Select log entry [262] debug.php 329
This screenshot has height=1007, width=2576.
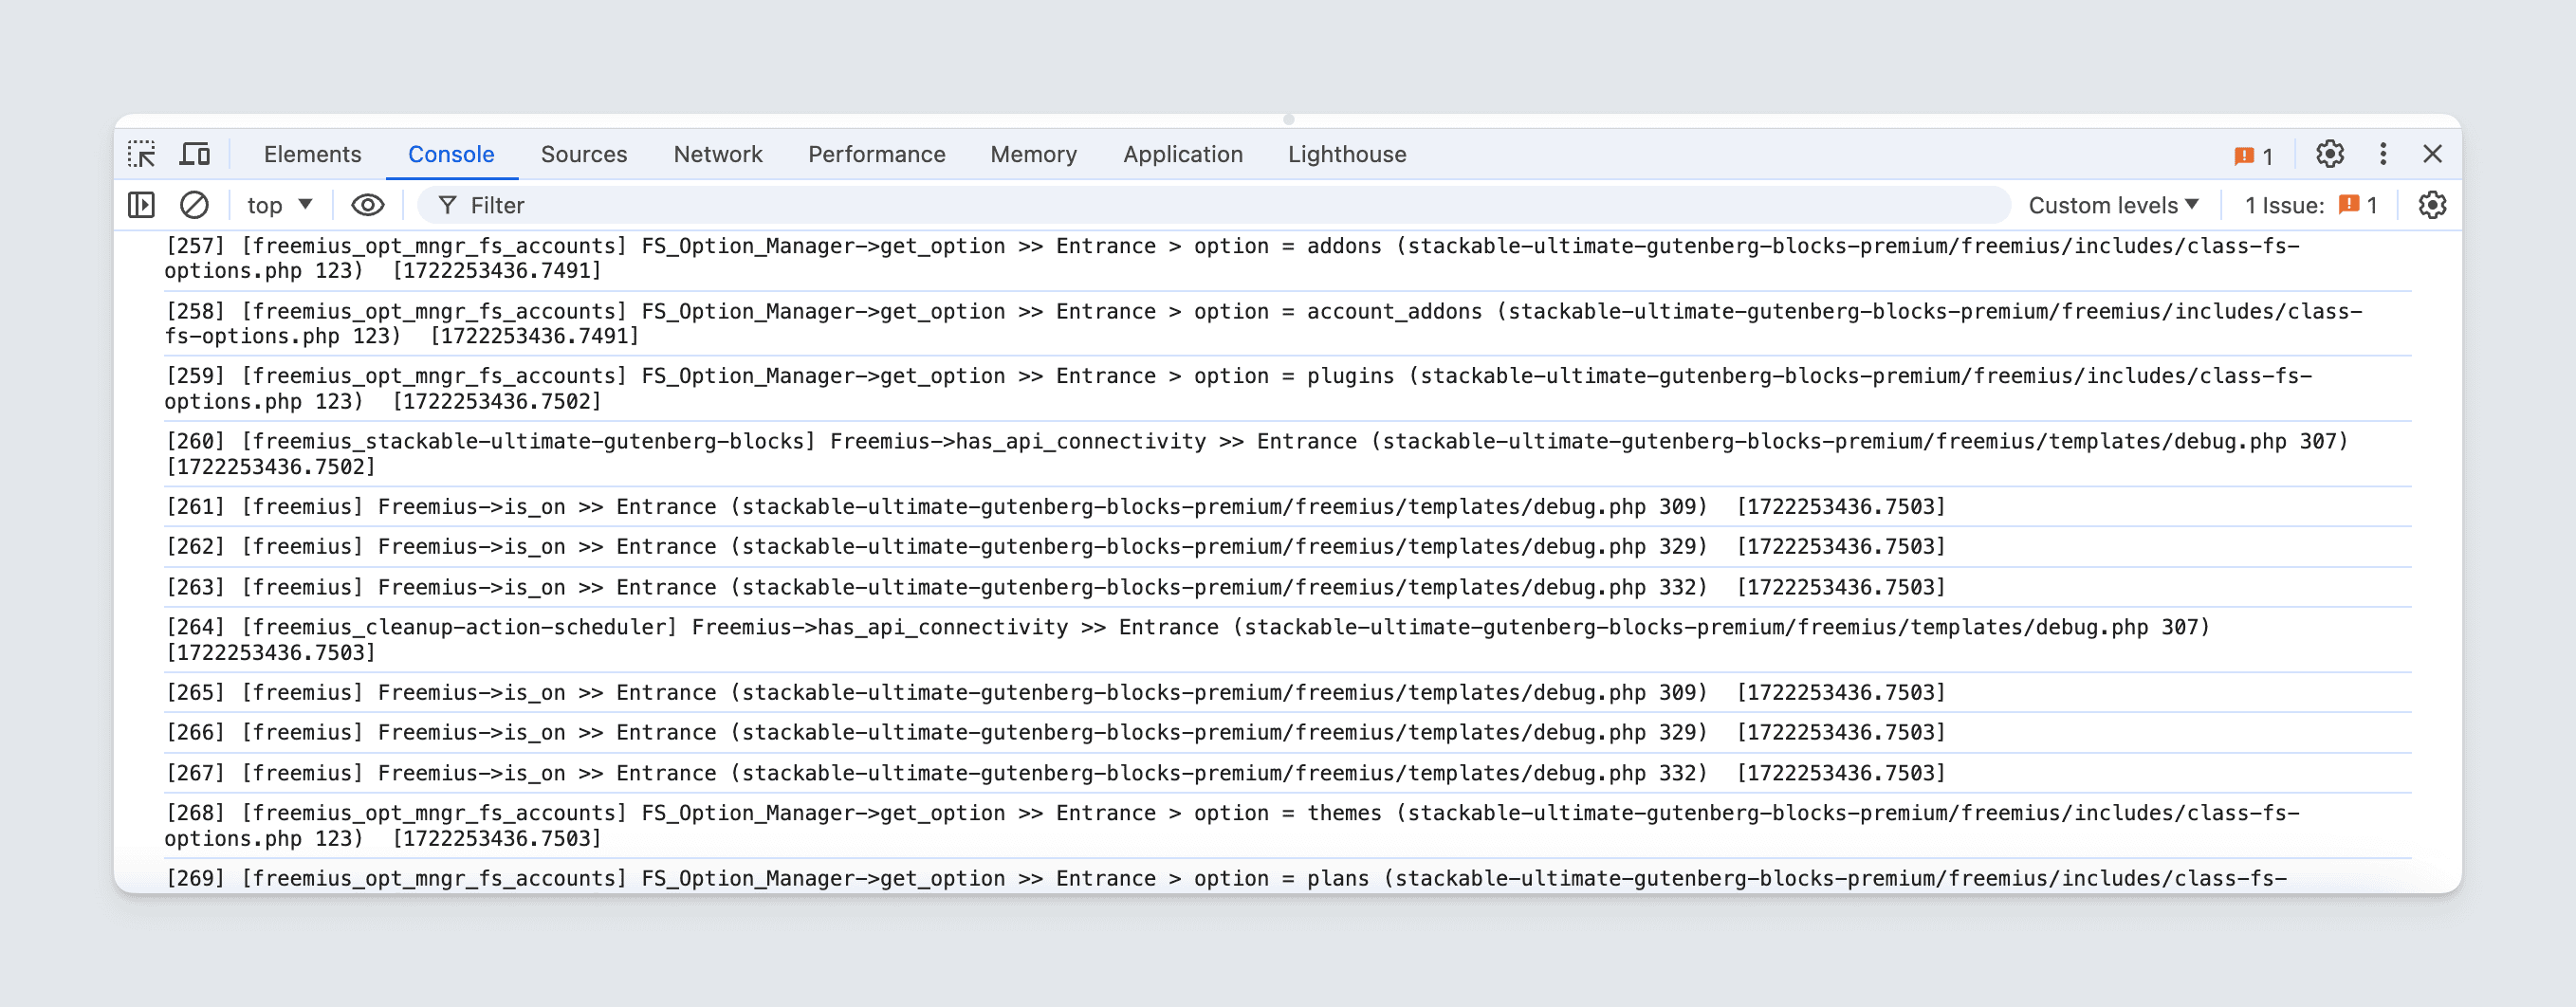(1288, 547)
